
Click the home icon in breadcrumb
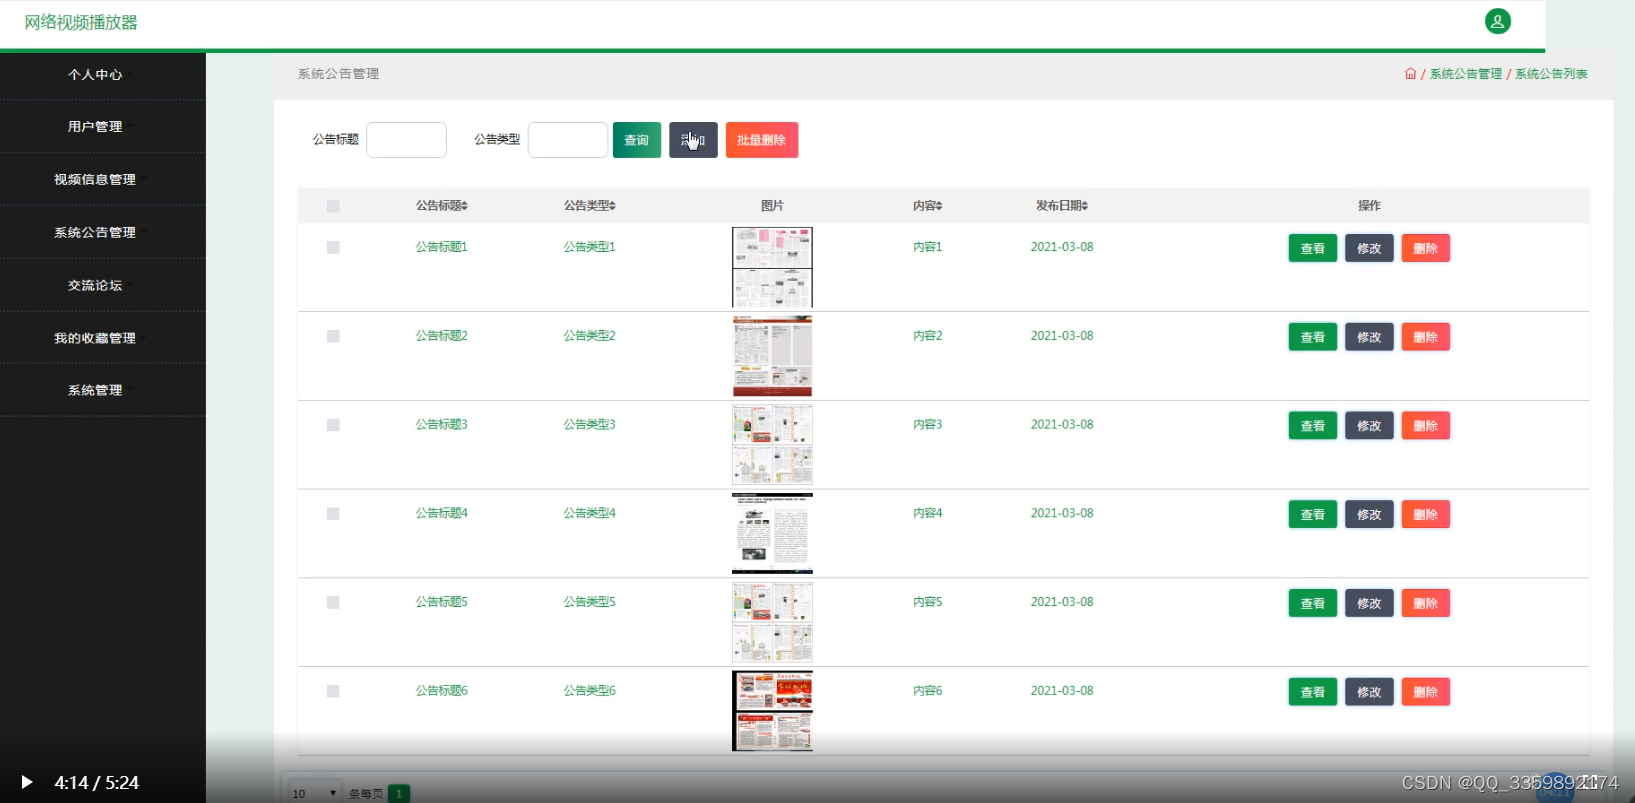click(1410, 73)
